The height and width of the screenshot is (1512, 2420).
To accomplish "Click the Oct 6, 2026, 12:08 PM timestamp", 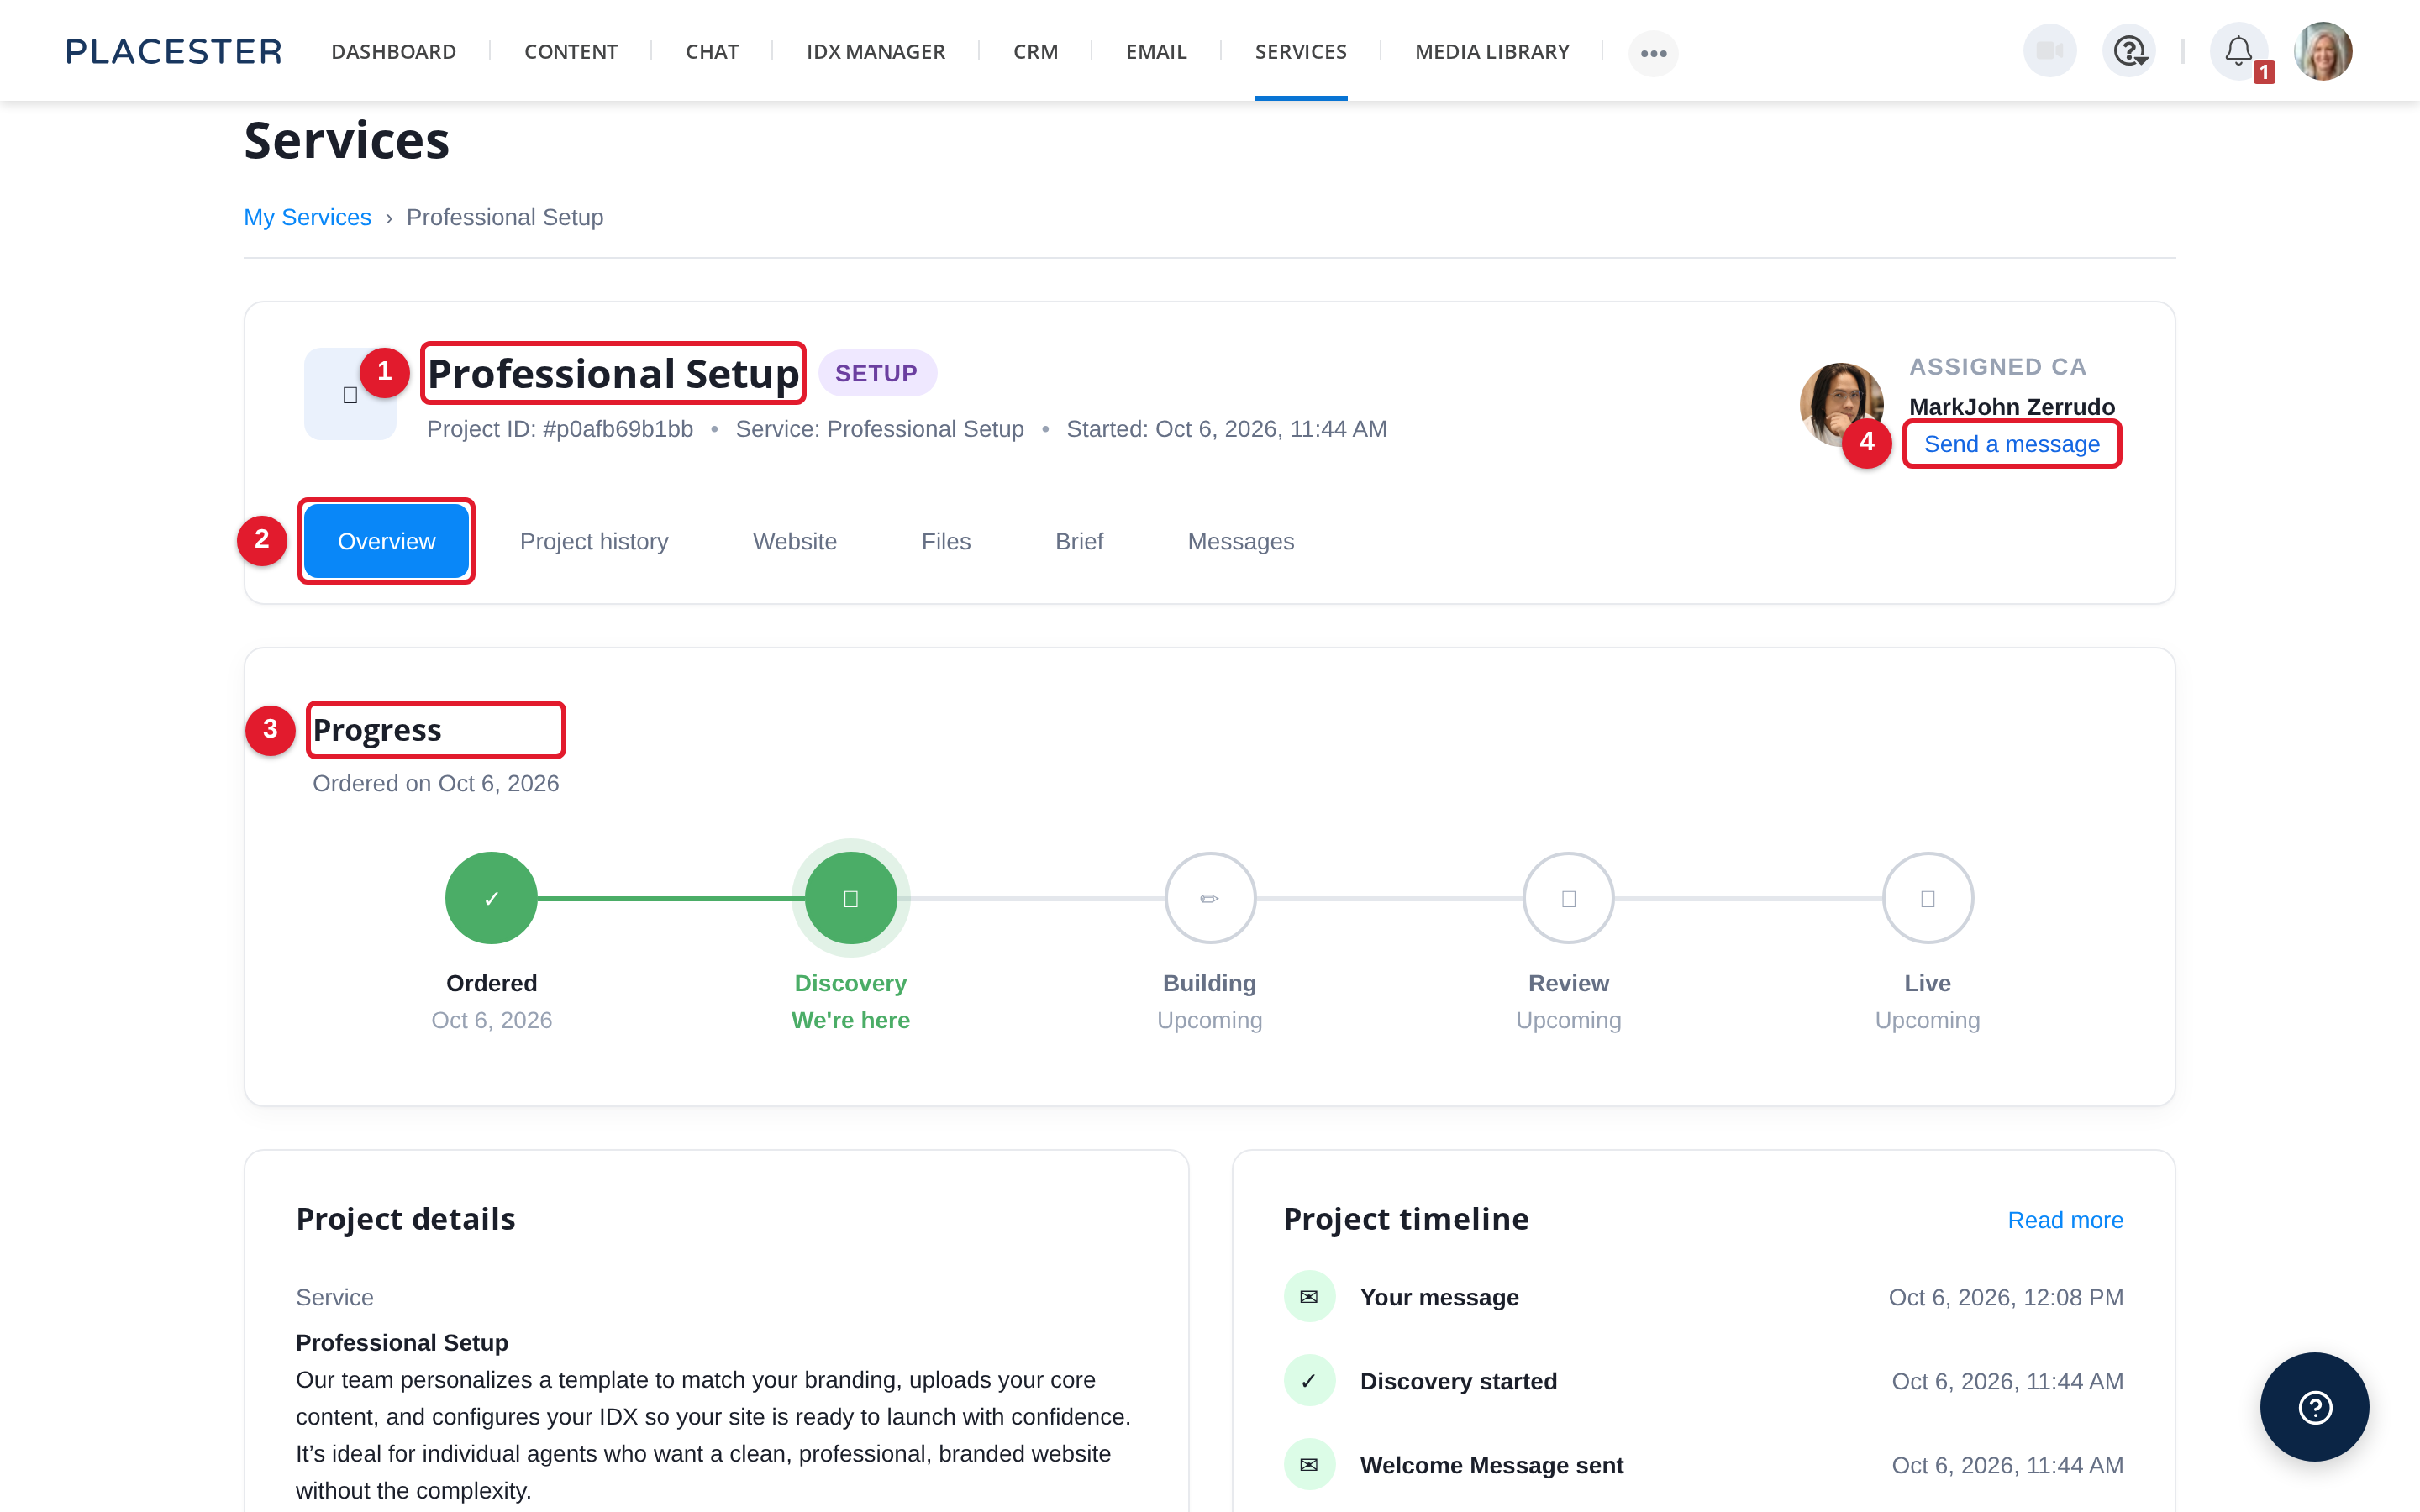I will point(2006,1297).
